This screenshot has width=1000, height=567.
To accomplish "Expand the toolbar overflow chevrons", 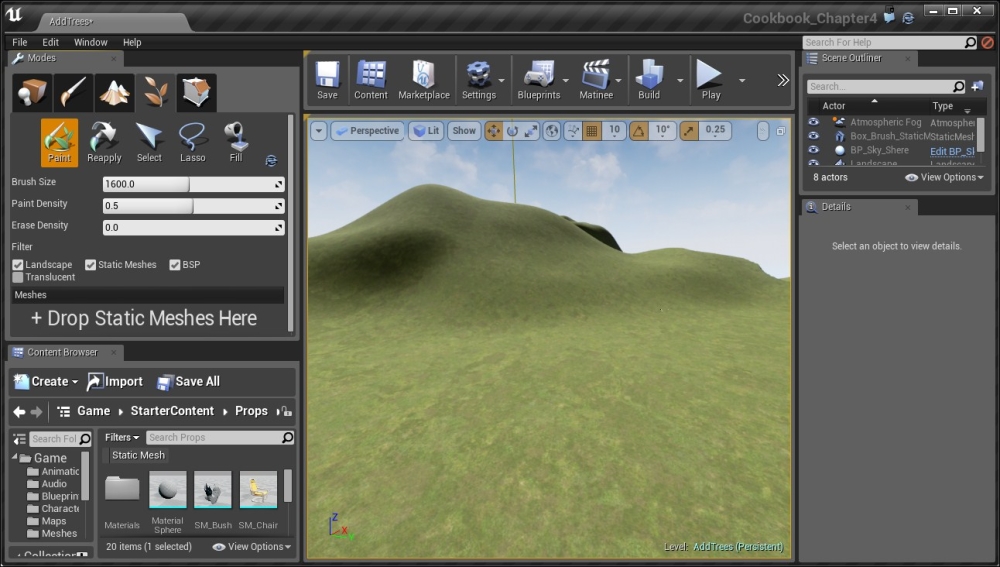I will click(783, 80).
